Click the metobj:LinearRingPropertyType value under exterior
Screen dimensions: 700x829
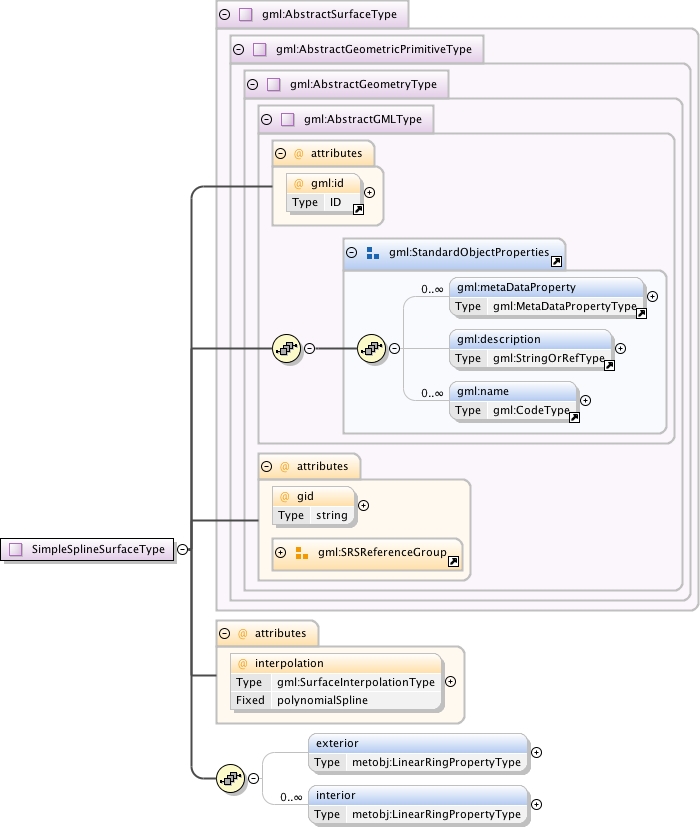[x=436, y=762]
